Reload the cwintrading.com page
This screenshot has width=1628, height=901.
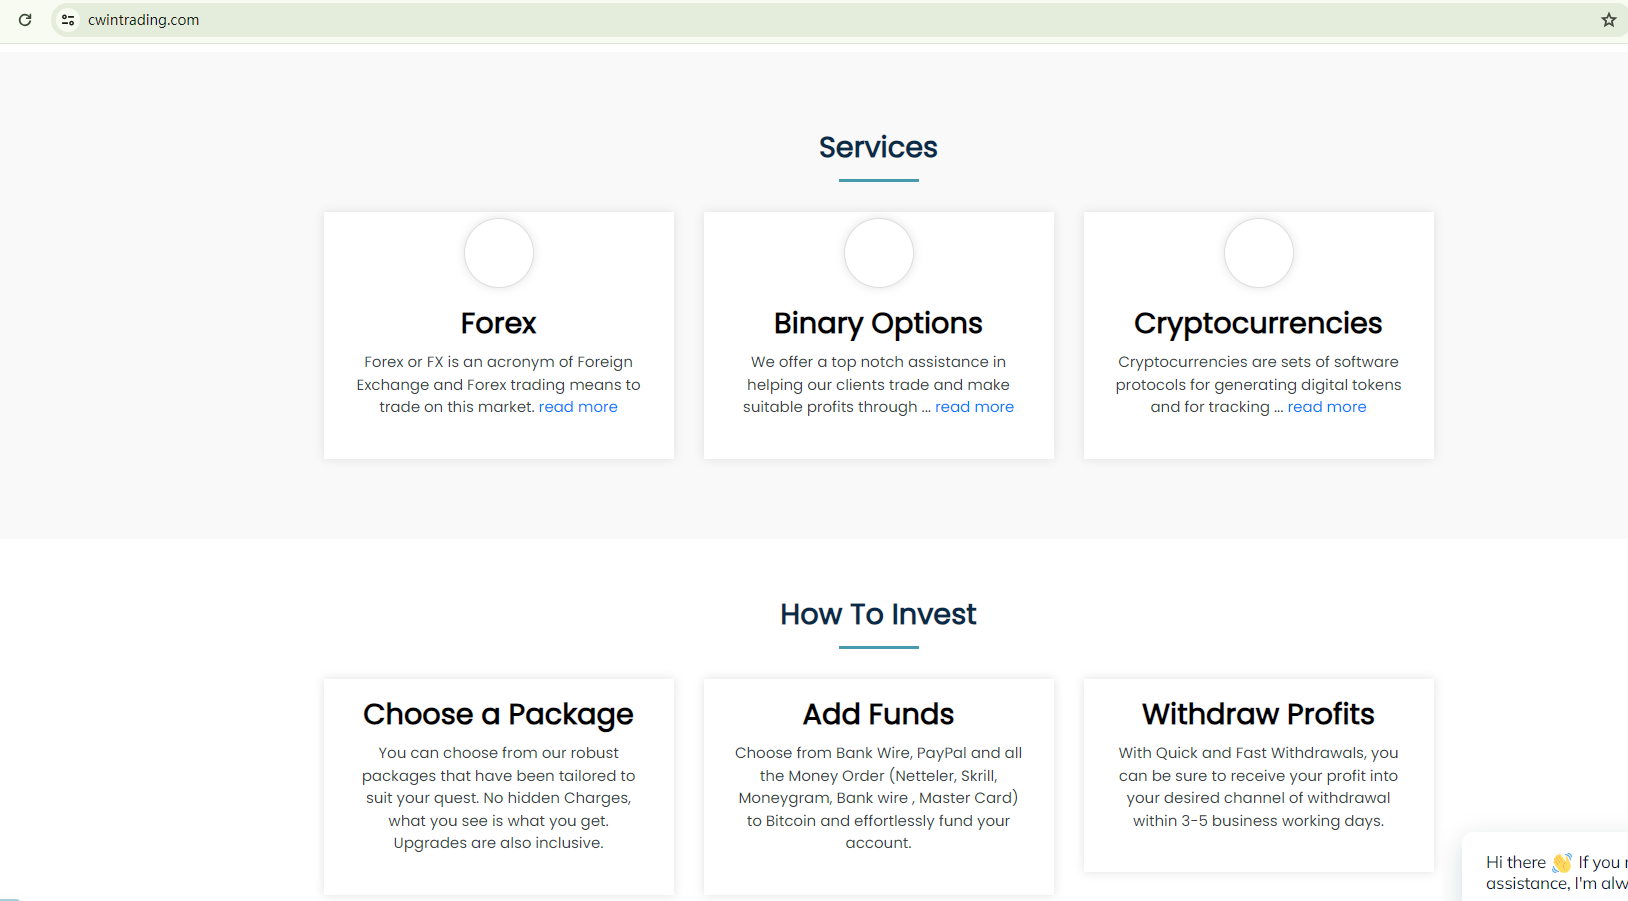[25, 20]
